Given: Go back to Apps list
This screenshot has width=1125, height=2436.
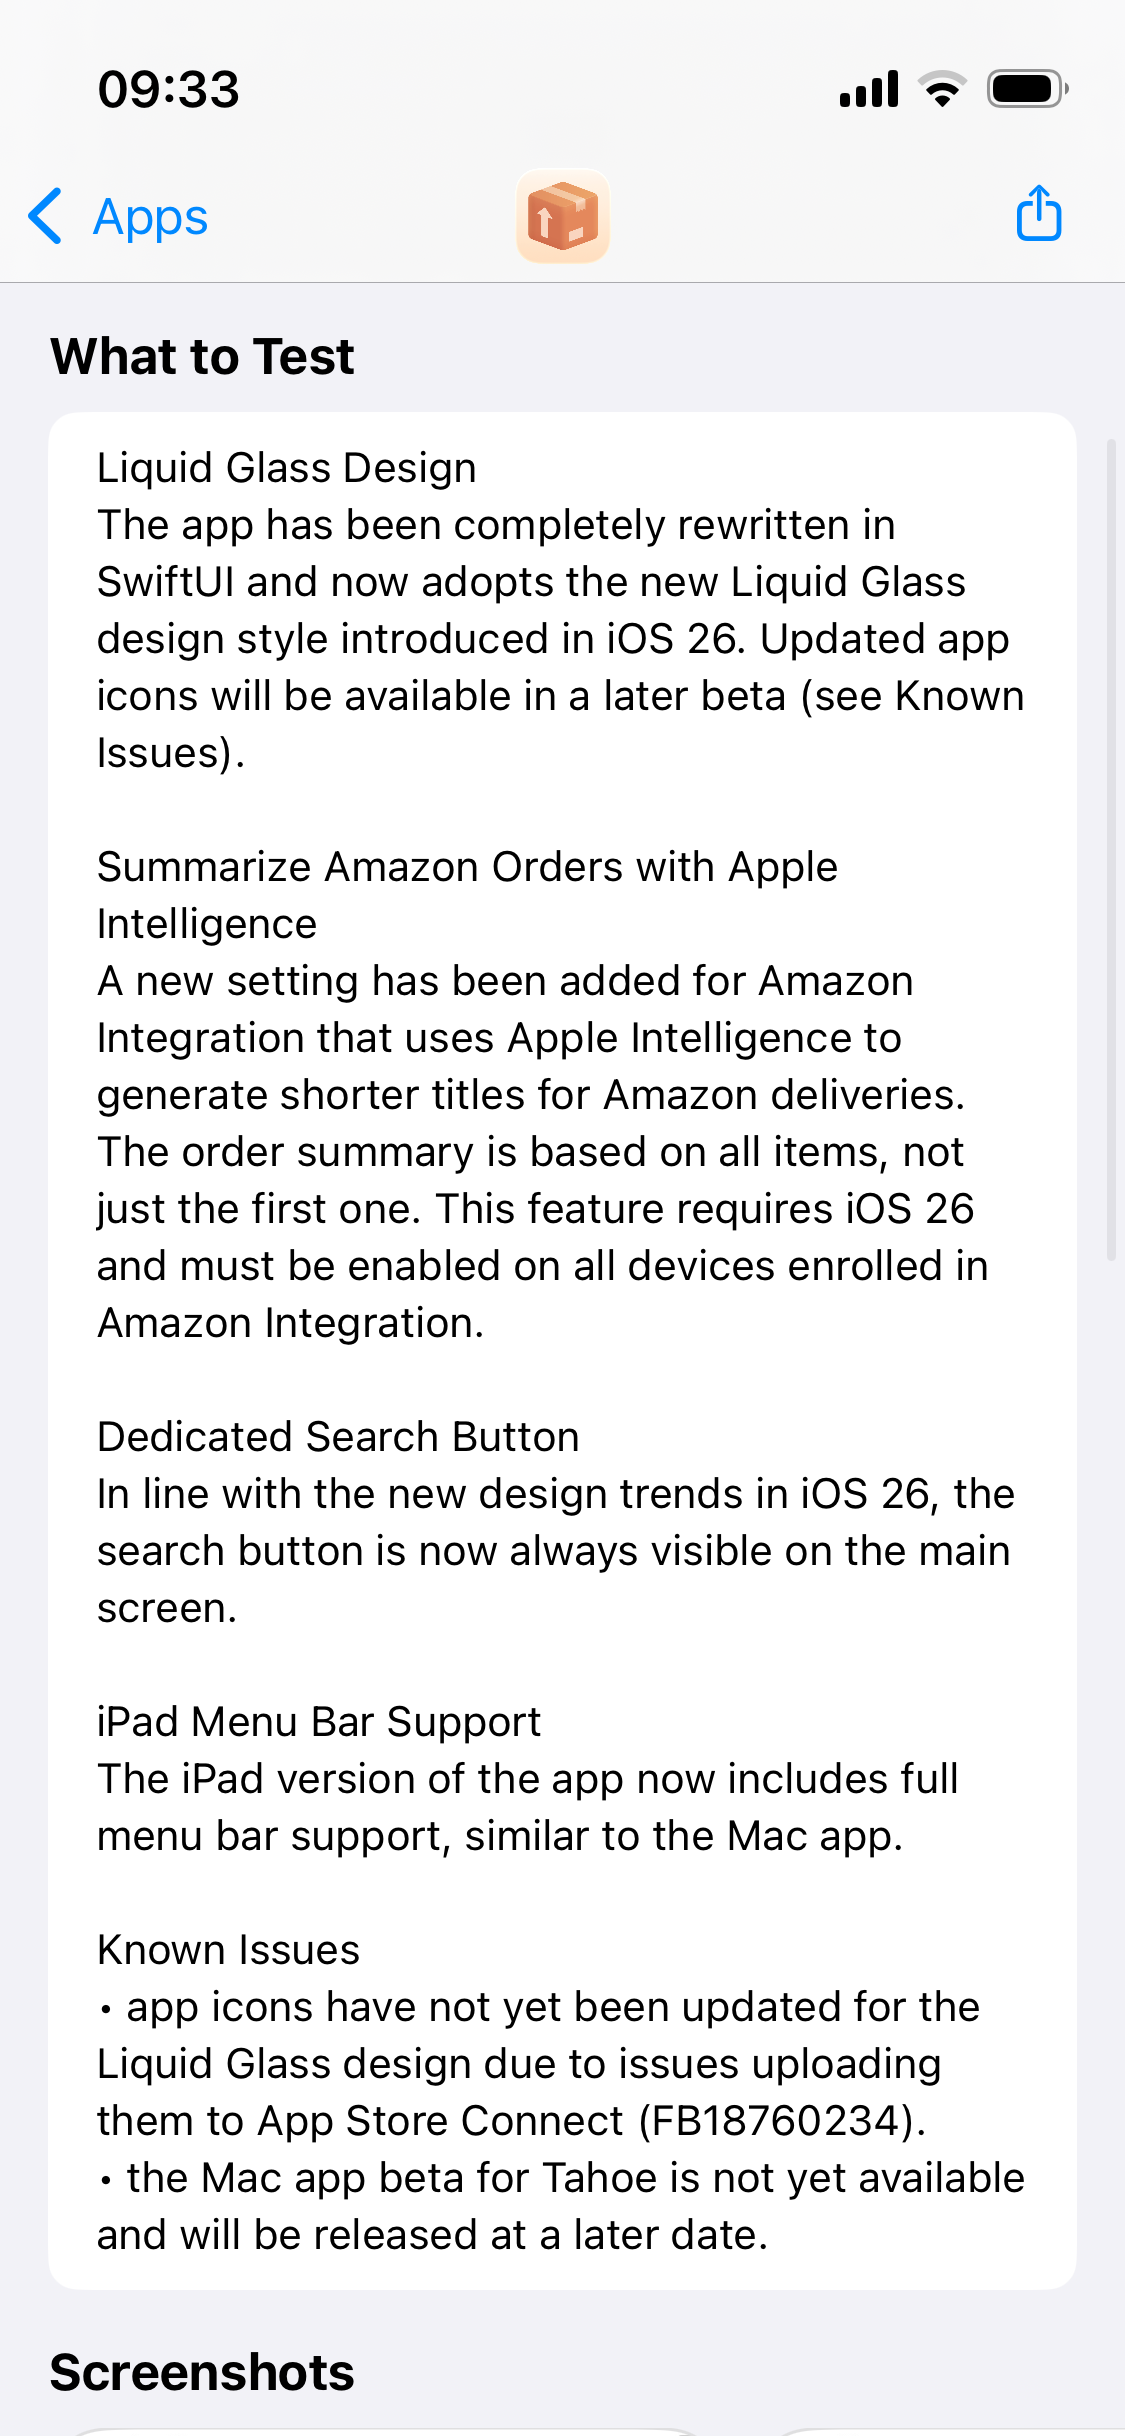Looking at the screenshot, I should pyautogui.click(x=150, y=217).
